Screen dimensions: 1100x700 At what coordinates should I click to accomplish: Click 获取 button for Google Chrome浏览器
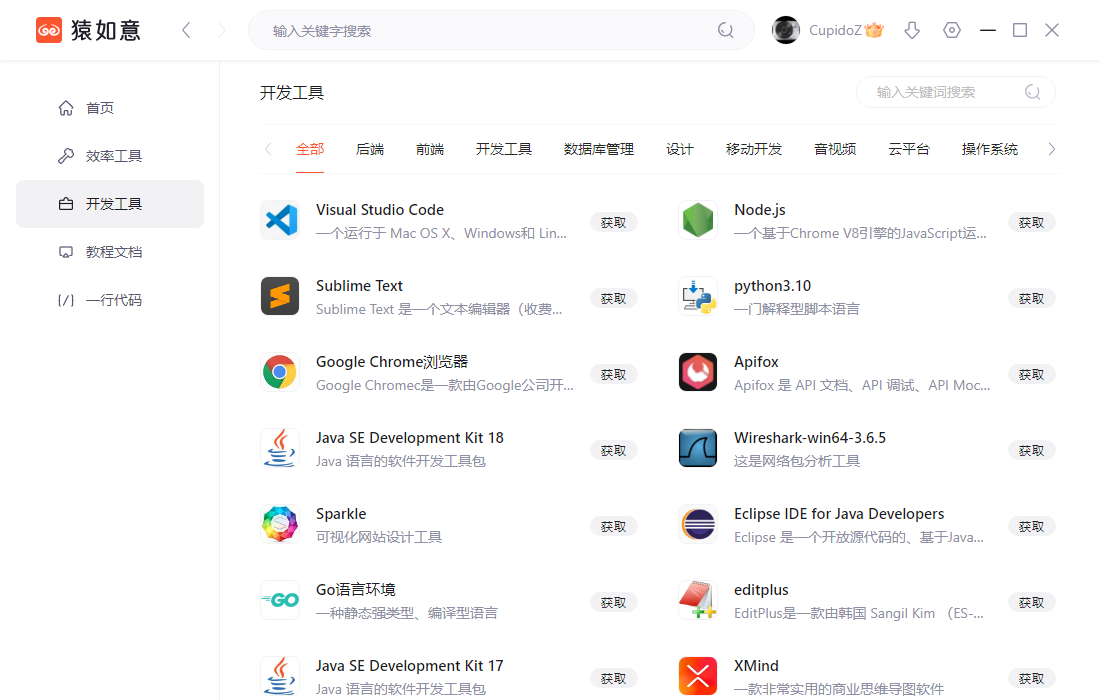coord(613,375)
